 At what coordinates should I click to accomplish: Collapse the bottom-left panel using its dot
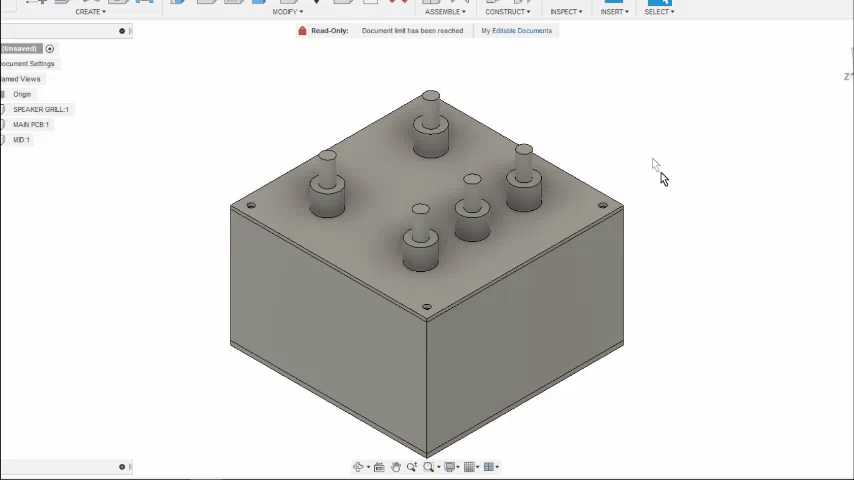122,467
